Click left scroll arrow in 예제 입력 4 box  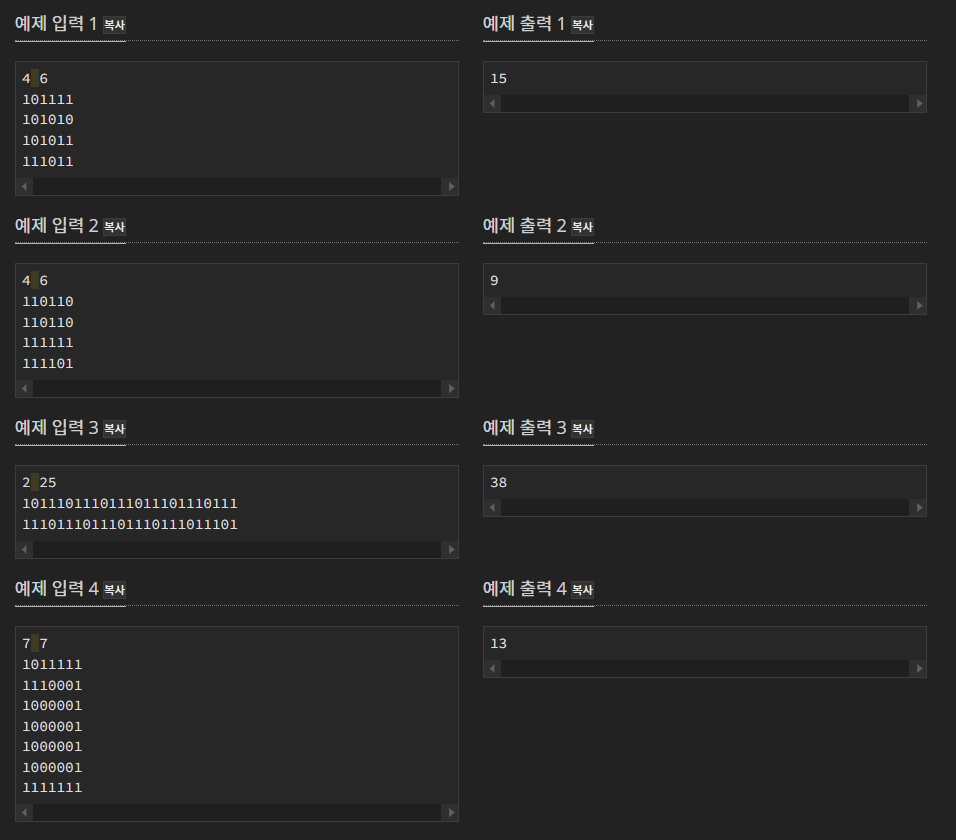[x=24, y=813]
